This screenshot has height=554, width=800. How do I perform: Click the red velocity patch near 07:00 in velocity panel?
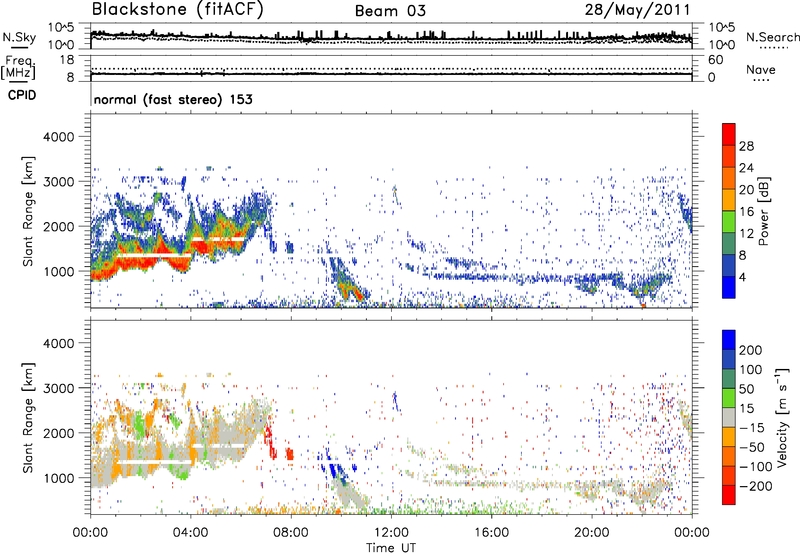click(x=269, y=442)
